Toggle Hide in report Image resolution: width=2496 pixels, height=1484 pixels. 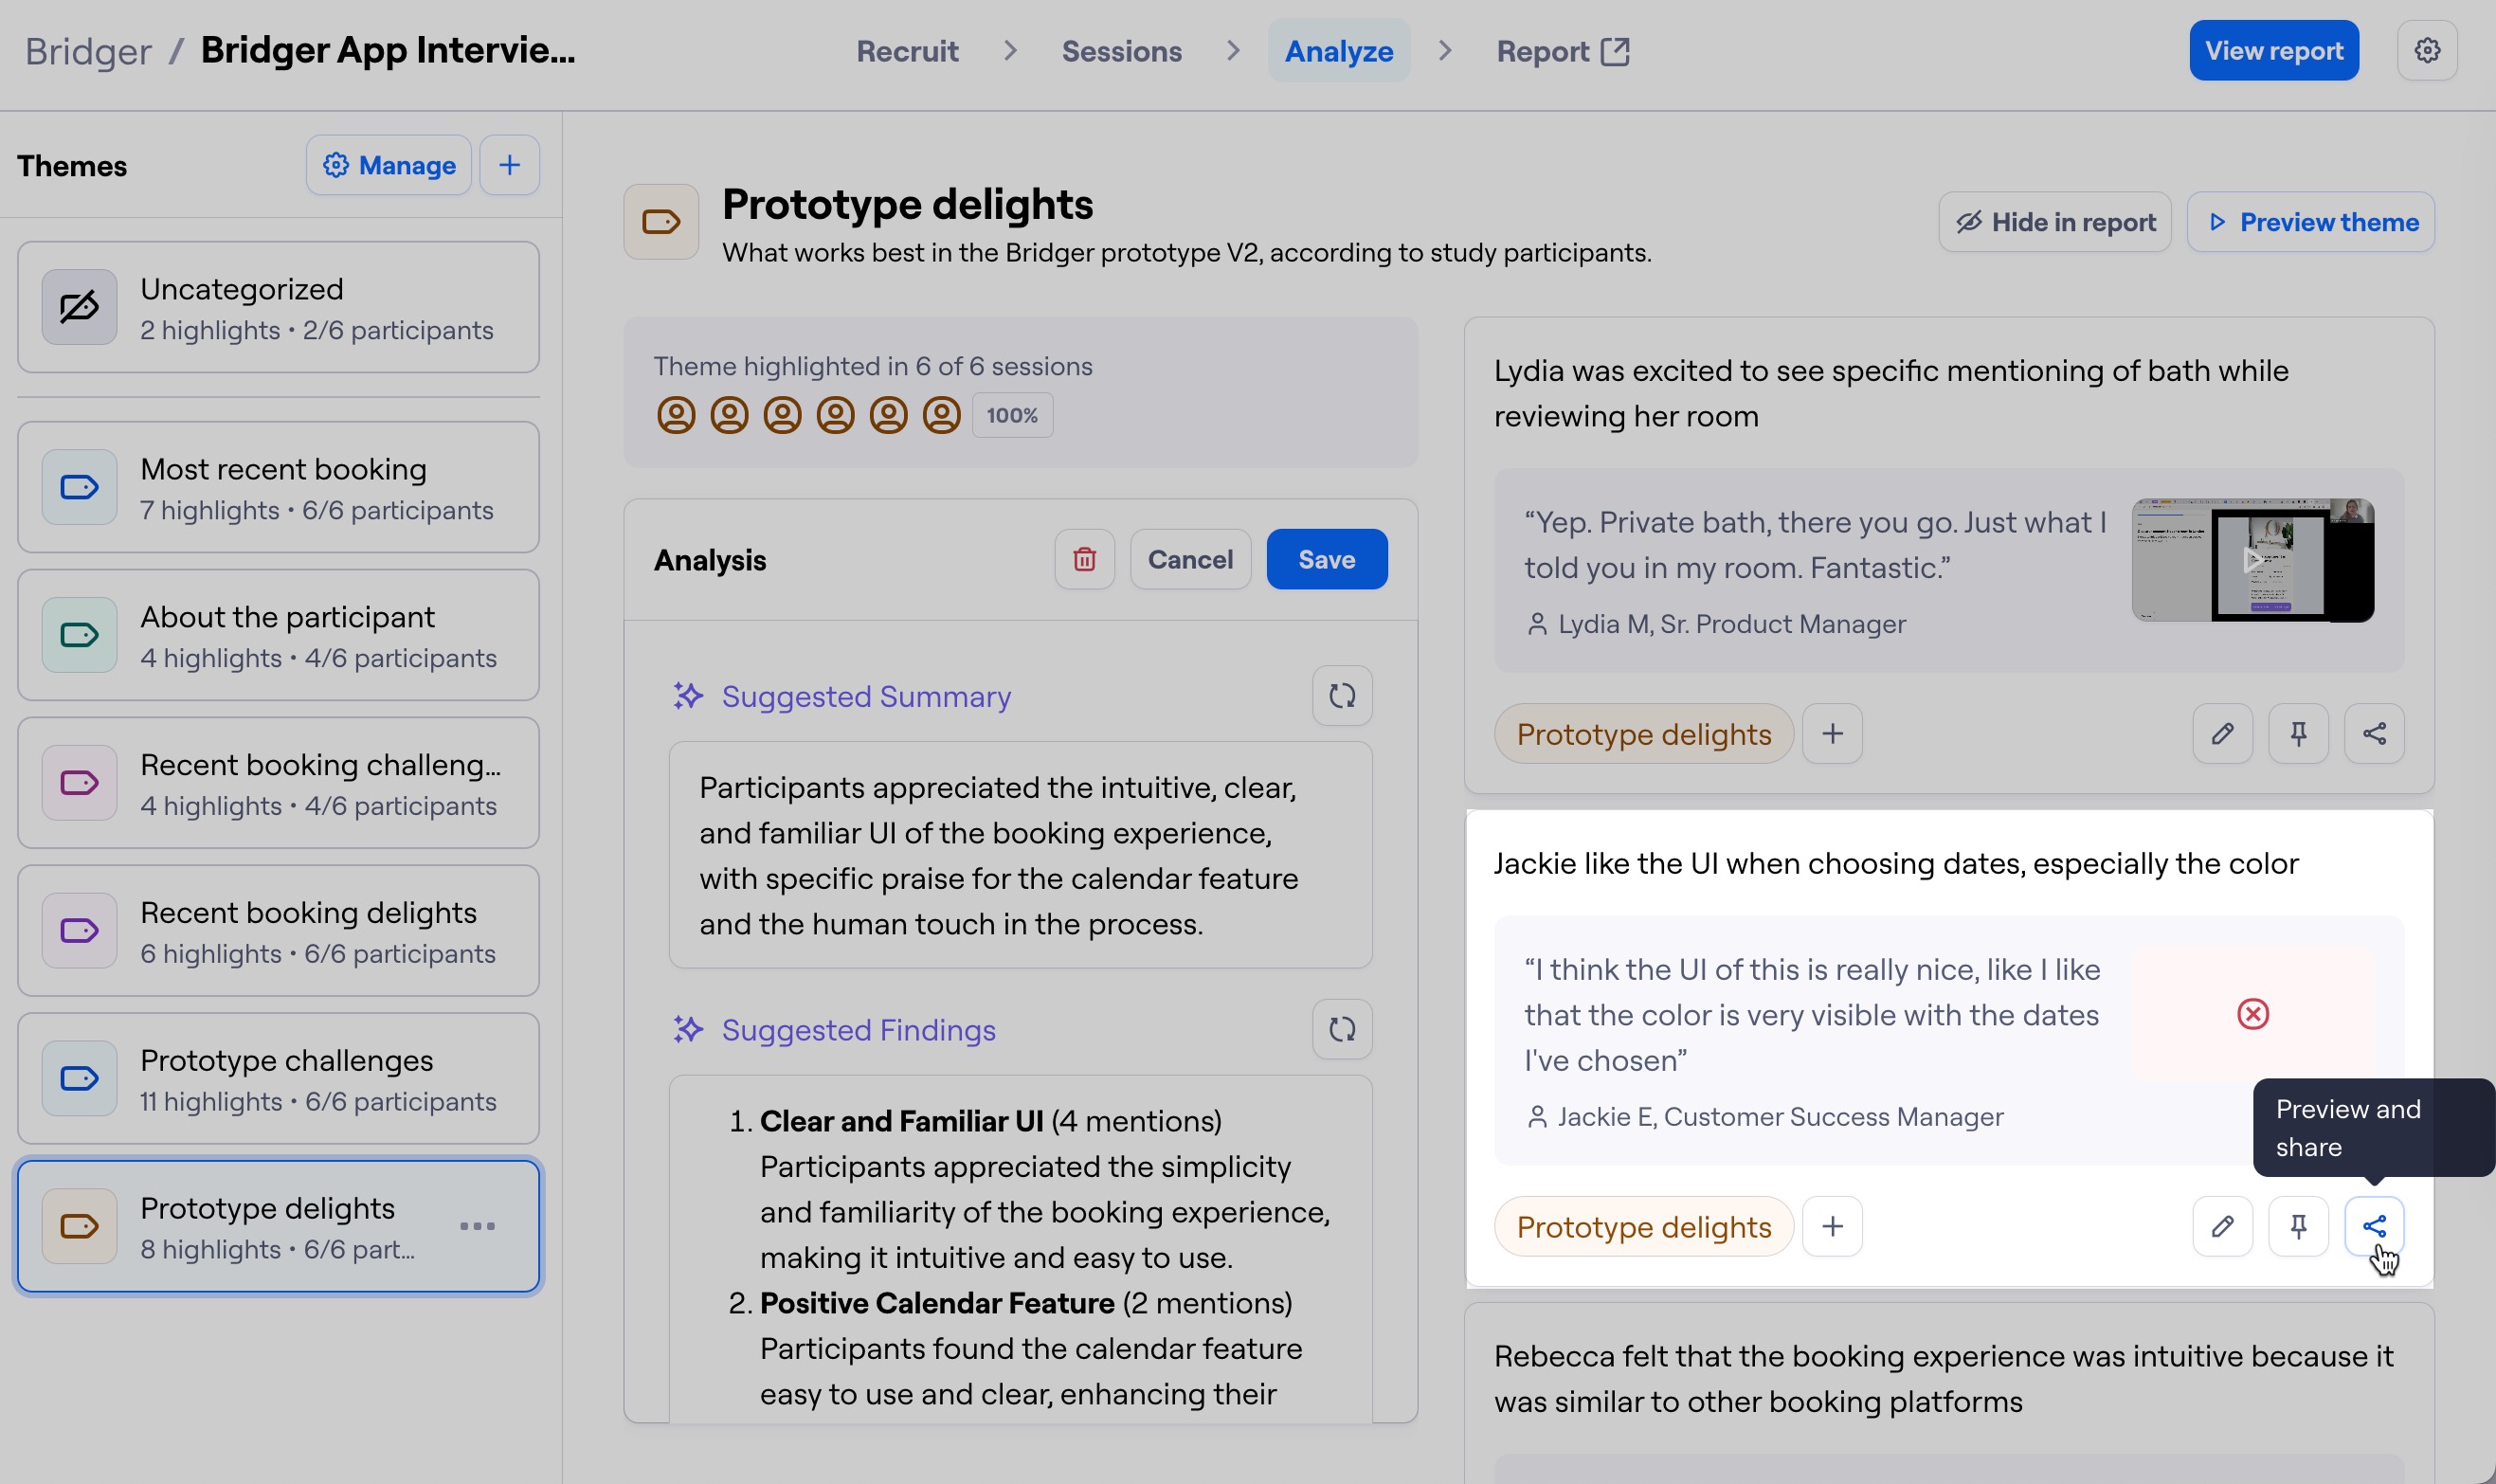[x=2055, y=222]
